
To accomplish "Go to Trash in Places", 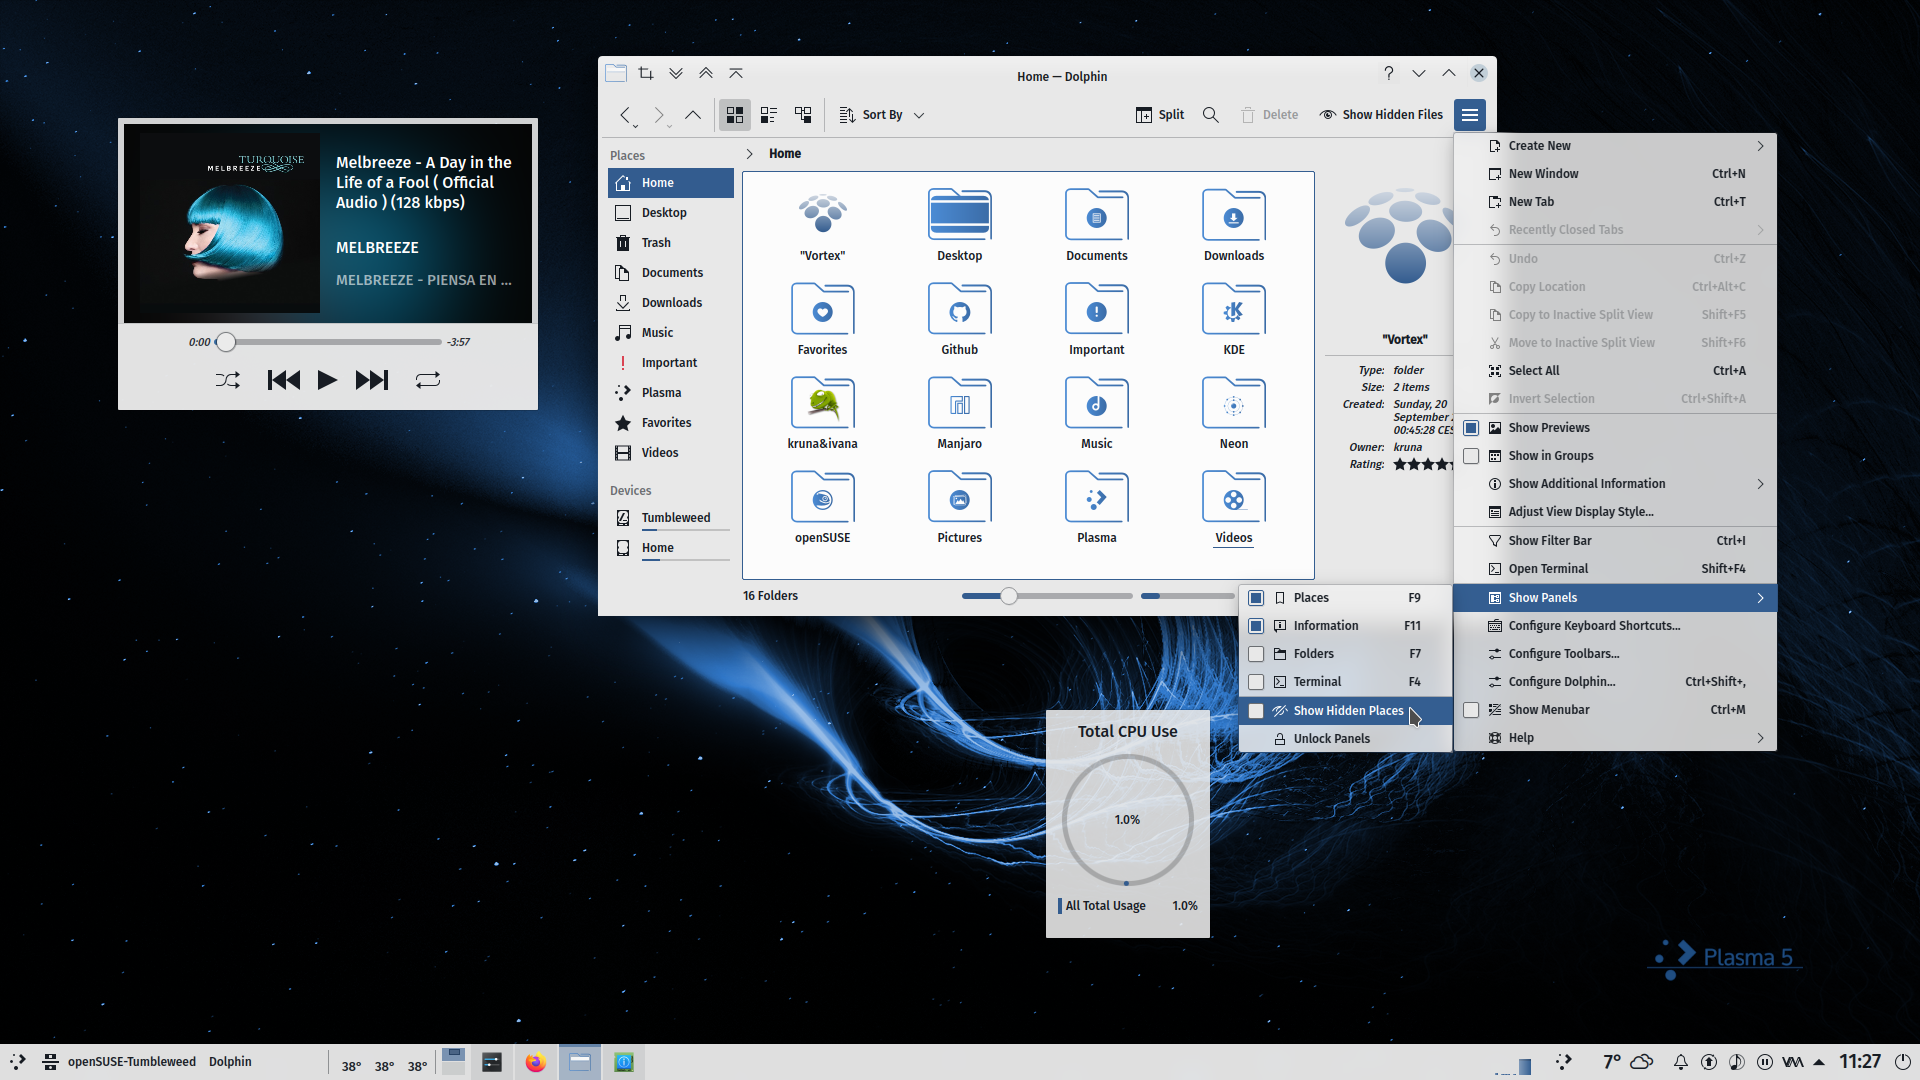I will (x=671, y=243).
